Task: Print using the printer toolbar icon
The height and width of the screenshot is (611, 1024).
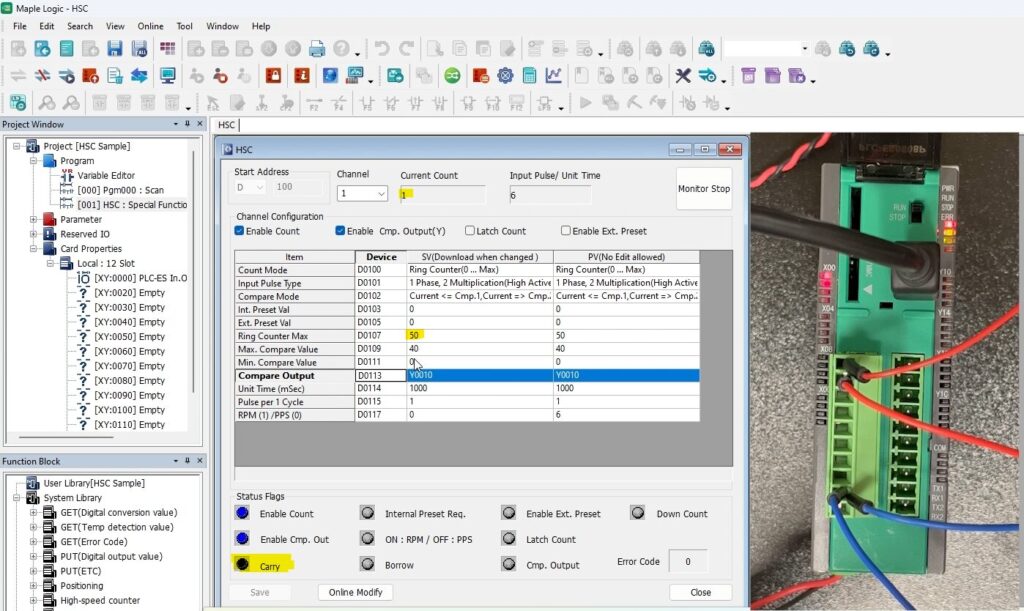Action: tap(317, 48)
